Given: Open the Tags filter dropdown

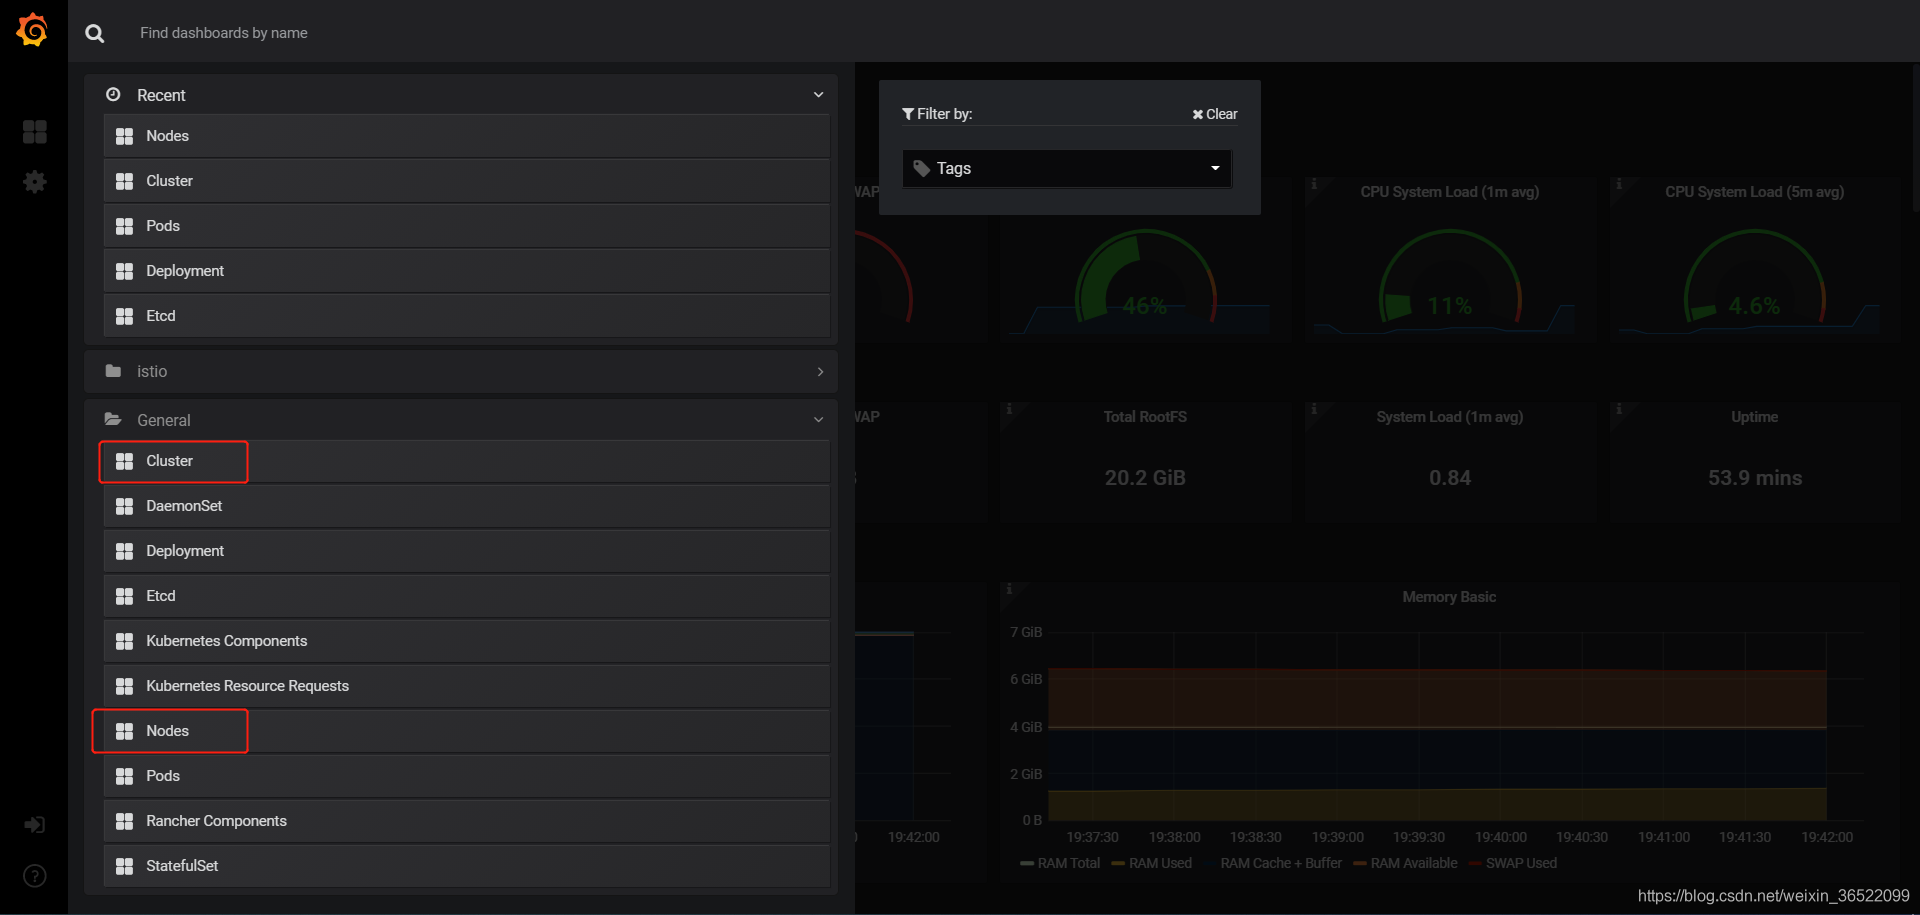Looking at the screenshot, I should click(x=1067, y=168).
